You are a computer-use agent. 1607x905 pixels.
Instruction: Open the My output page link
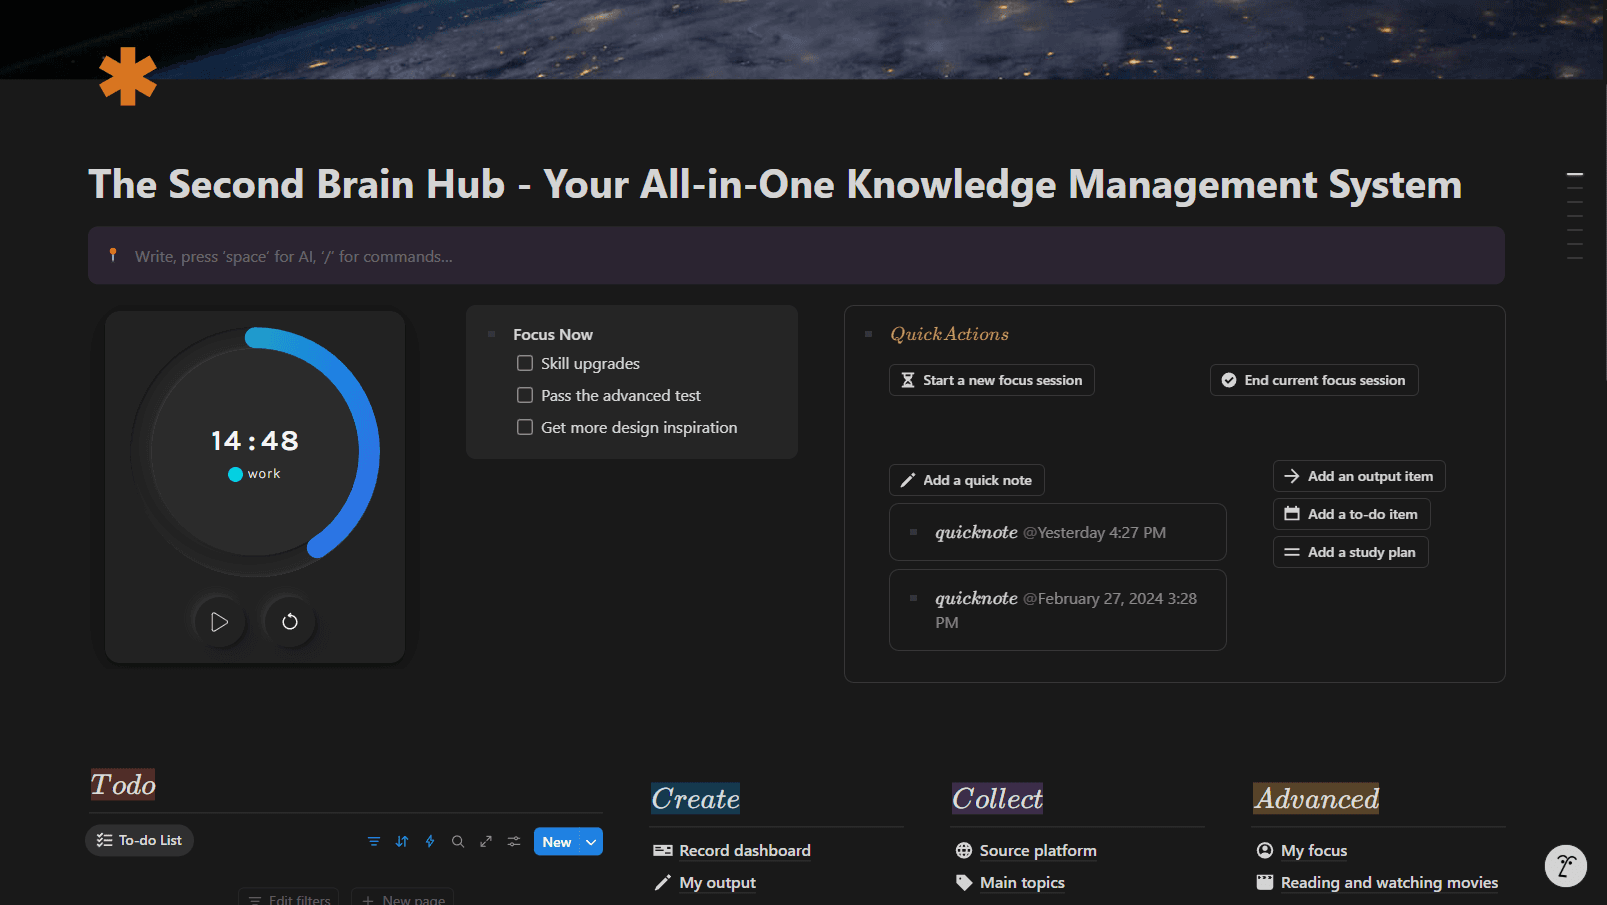tap(718, 883)
